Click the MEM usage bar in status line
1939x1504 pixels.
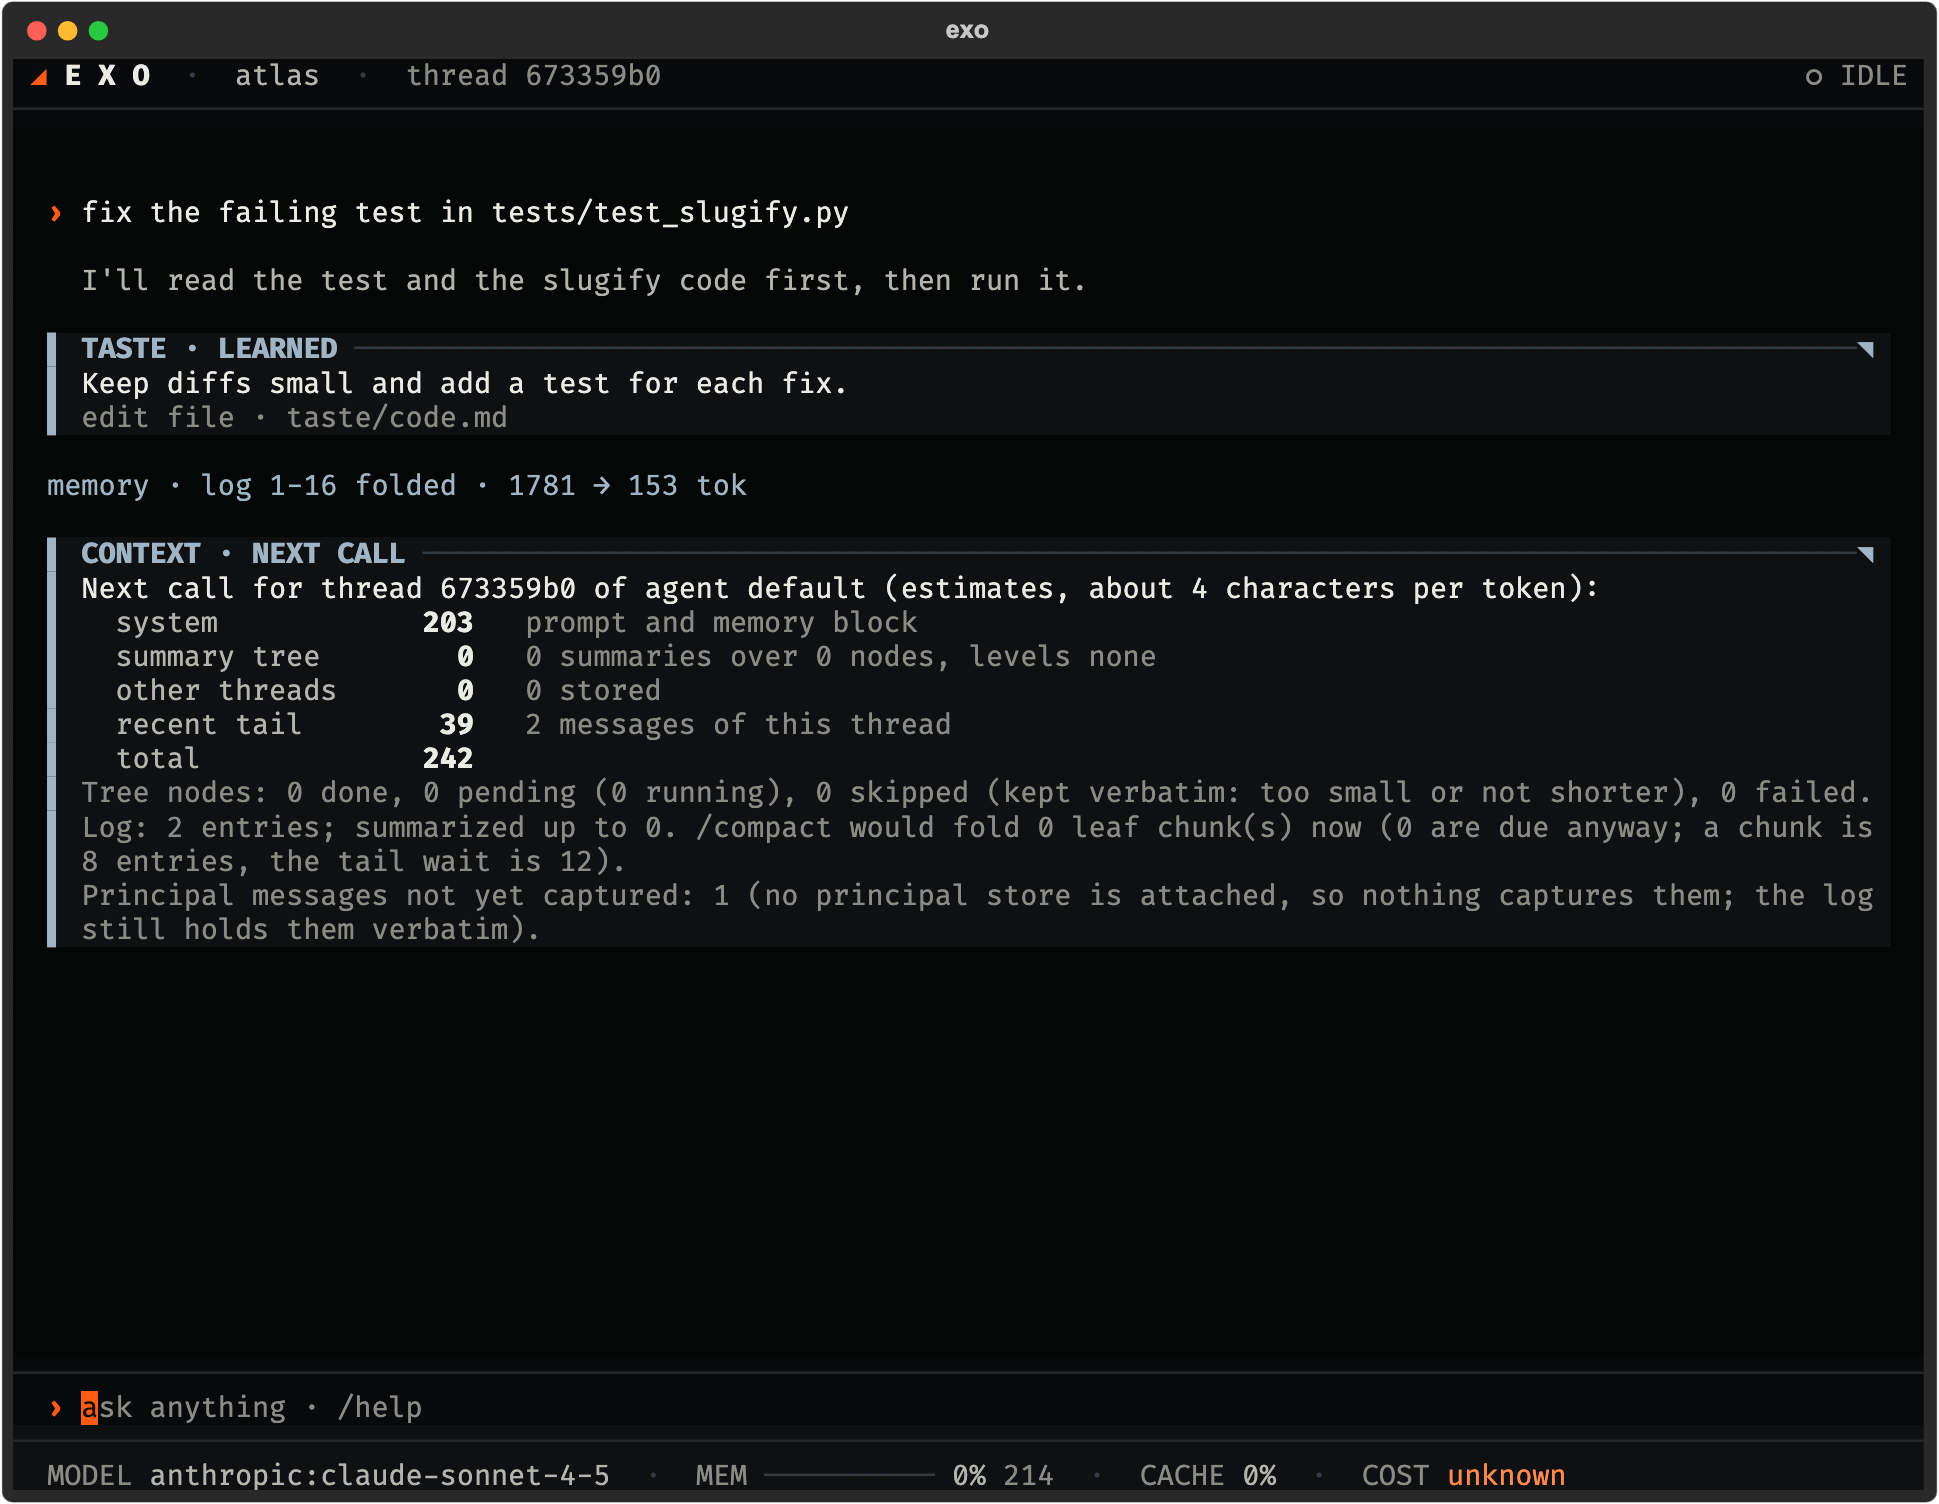click(849, 1475)
